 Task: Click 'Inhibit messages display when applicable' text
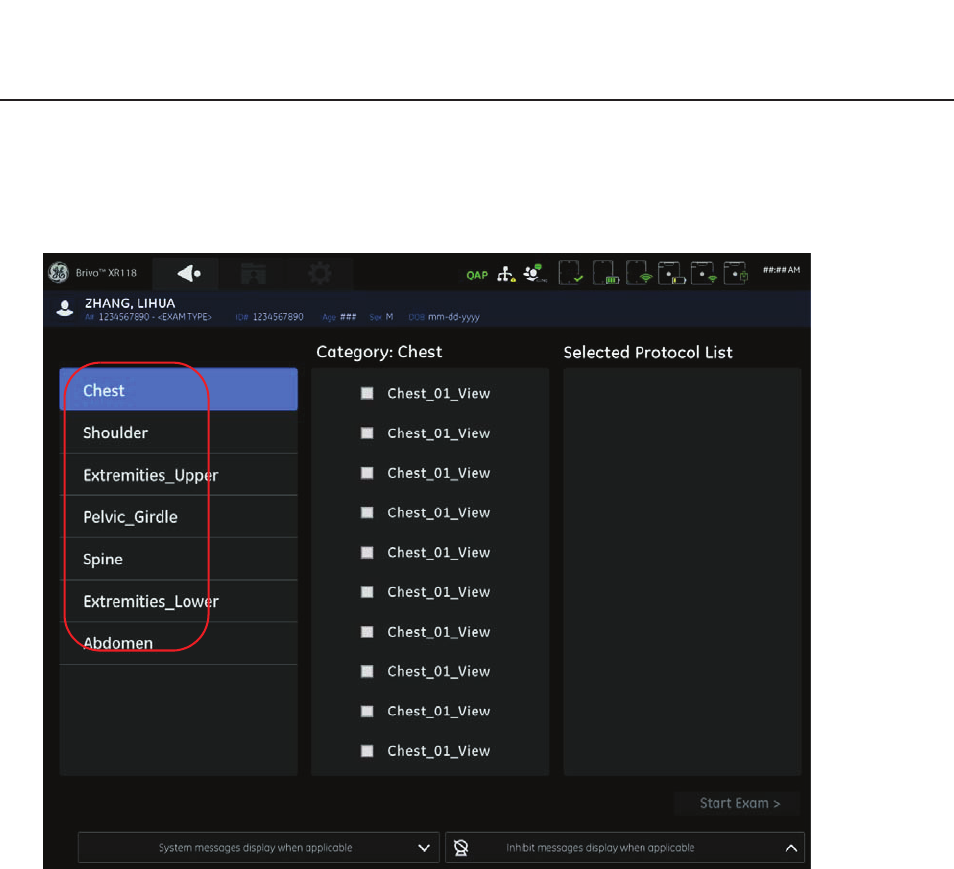pyautogui.click(x=600, y=848)
